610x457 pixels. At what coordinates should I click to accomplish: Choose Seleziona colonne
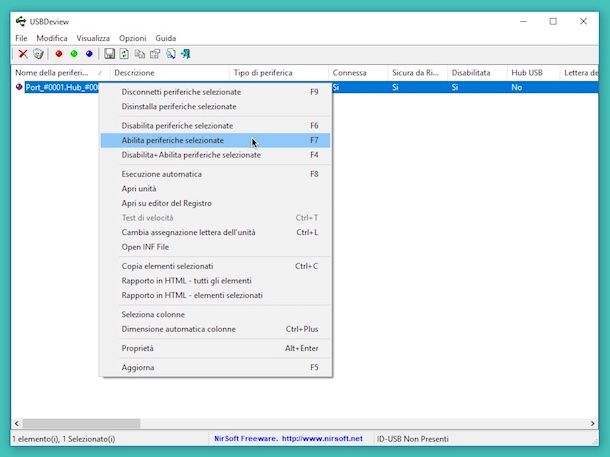click(x=216, y=314)
